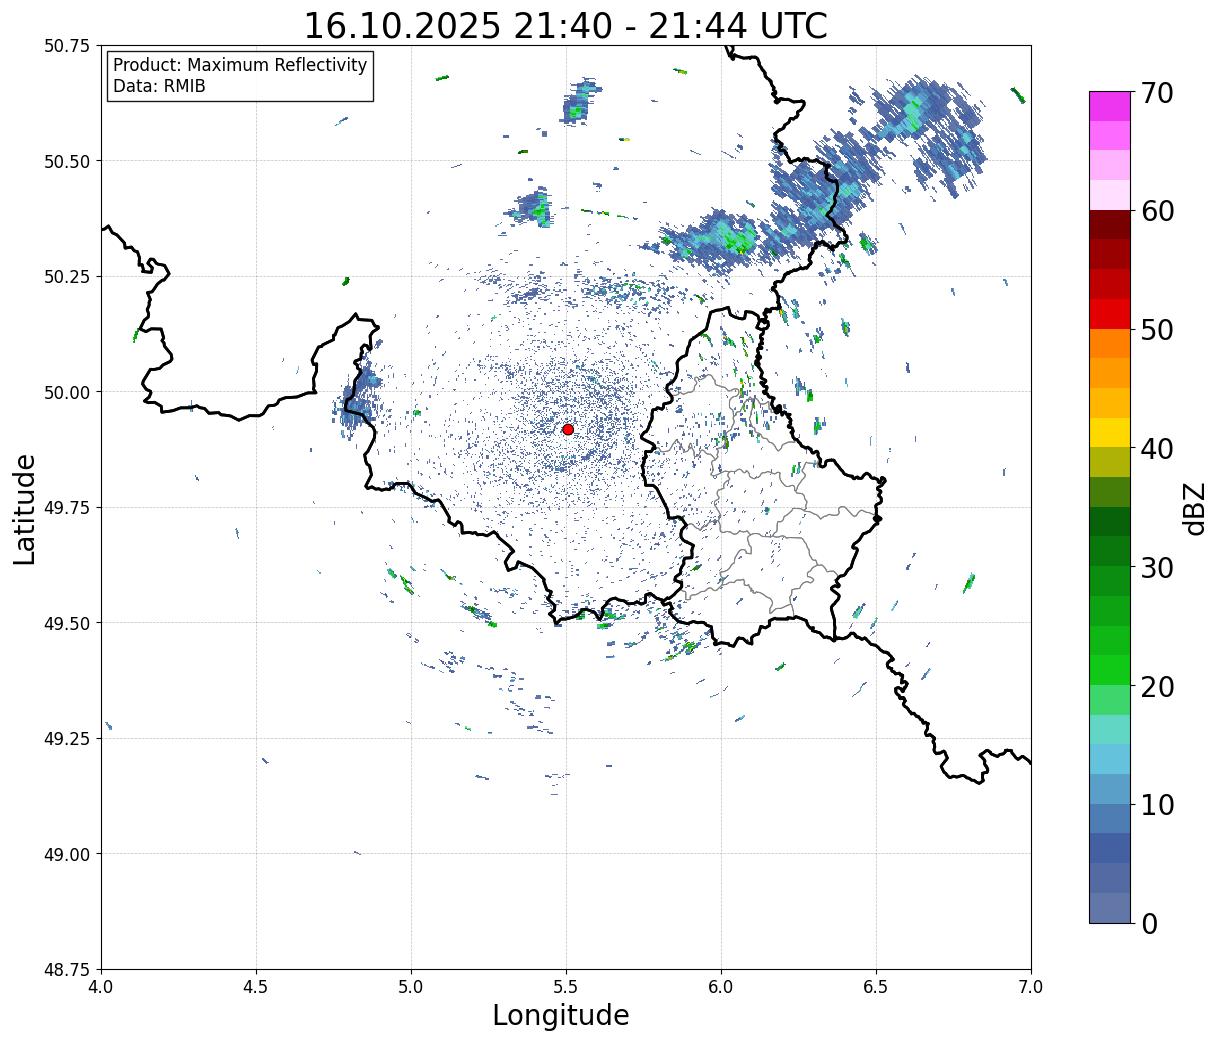1219x1040 pixels.
Task: Click the "Longitude" axis label
Action: (561, 1015)
